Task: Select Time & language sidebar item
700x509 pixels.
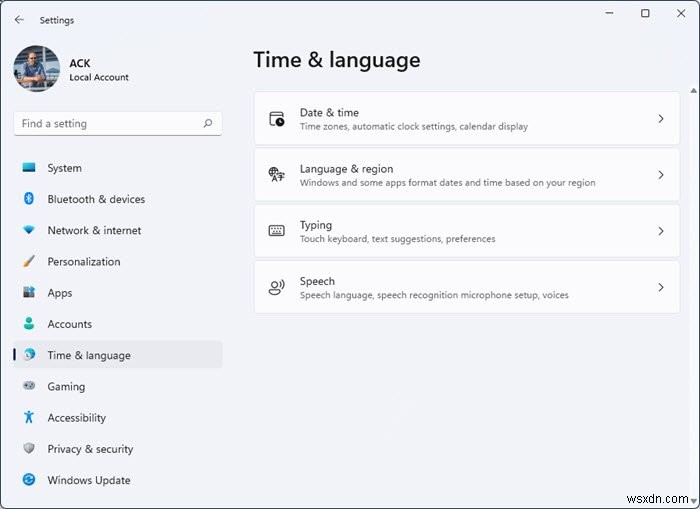Action: point(118,355)
